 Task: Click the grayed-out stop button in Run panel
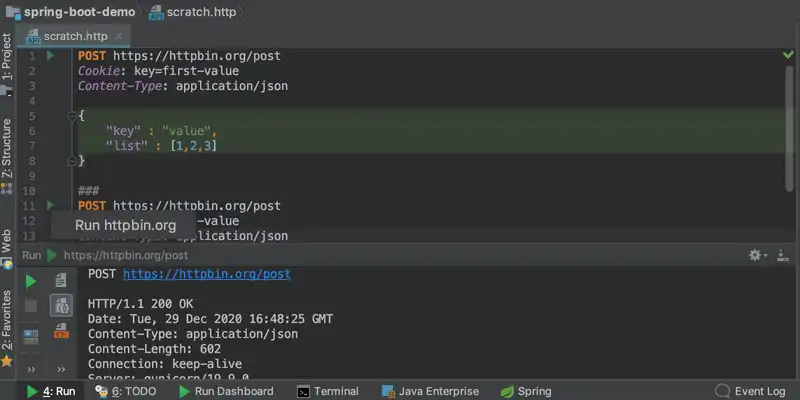[x=31, y=305]
